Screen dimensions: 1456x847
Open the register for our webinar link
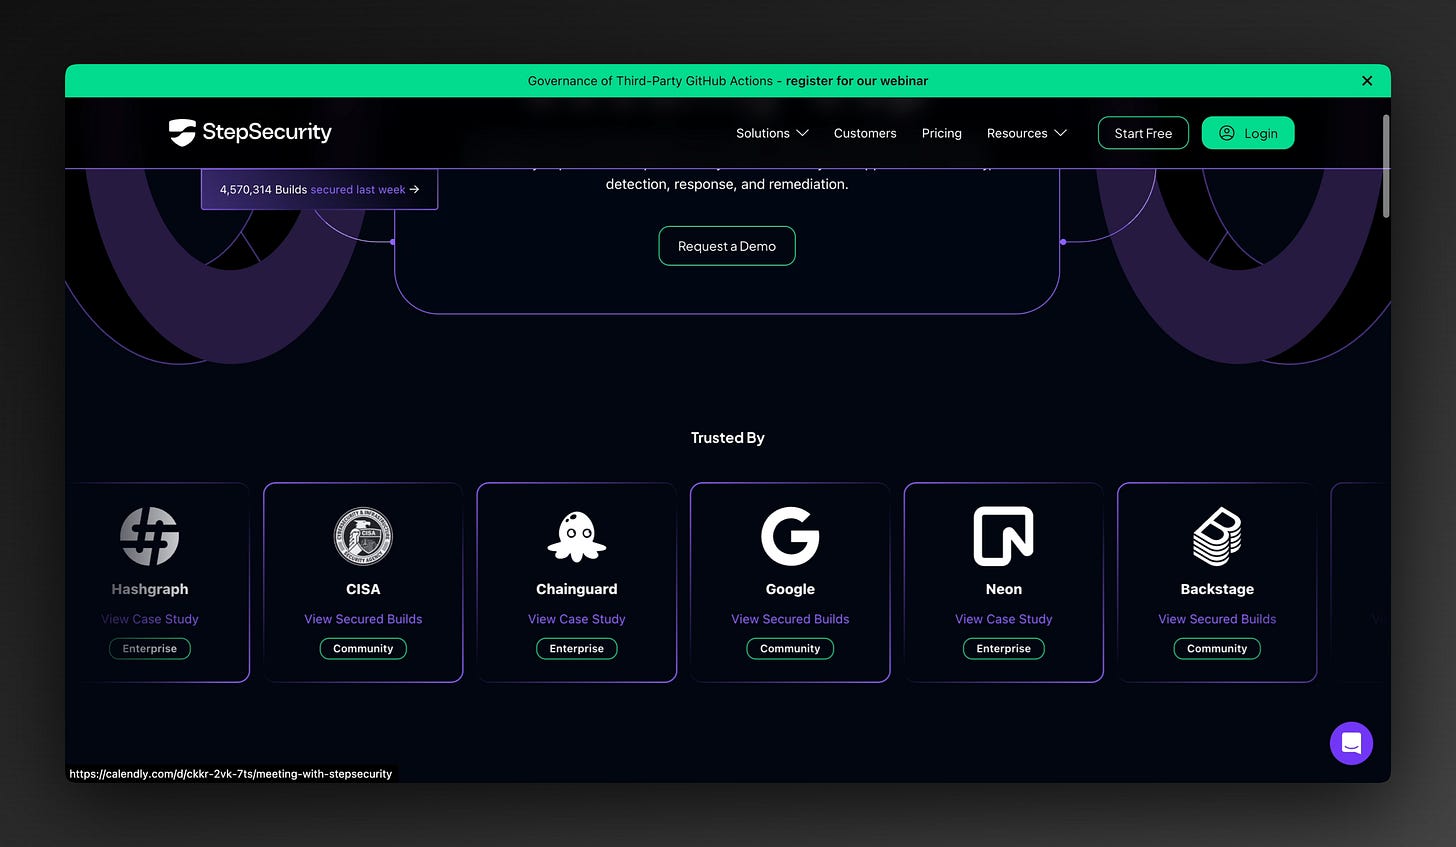(856, 81)
